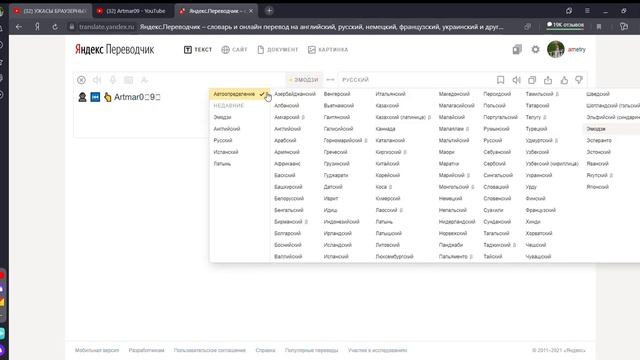This screenshot has width=640, height=360.
Task: Switch to the Картинка mode tab
Action: tap(328, 49)
